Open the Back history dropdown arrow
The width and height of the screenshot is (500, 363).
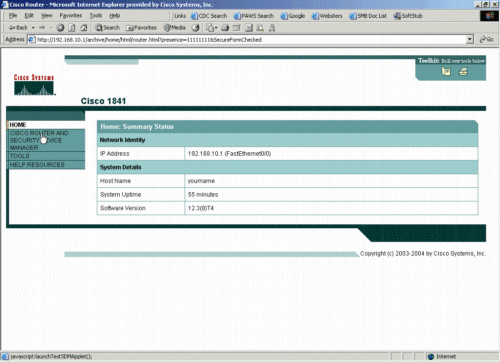[x=33, y=28]
